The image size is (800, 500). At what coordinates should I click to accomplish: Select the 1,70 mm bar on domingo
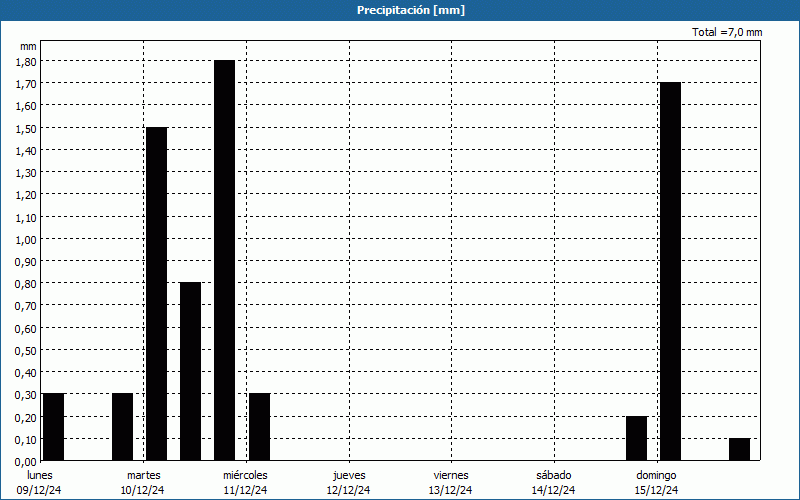pos(670,271)
